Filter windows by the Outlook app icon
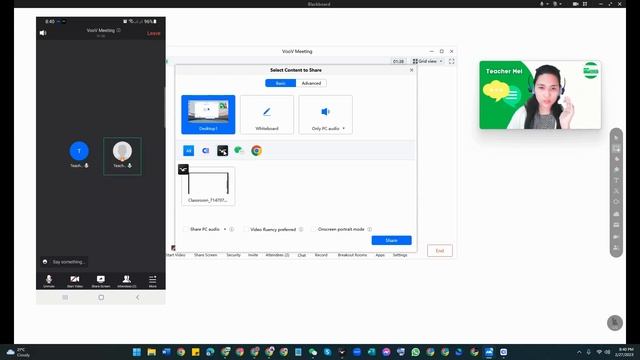 [x=206, y=151]
